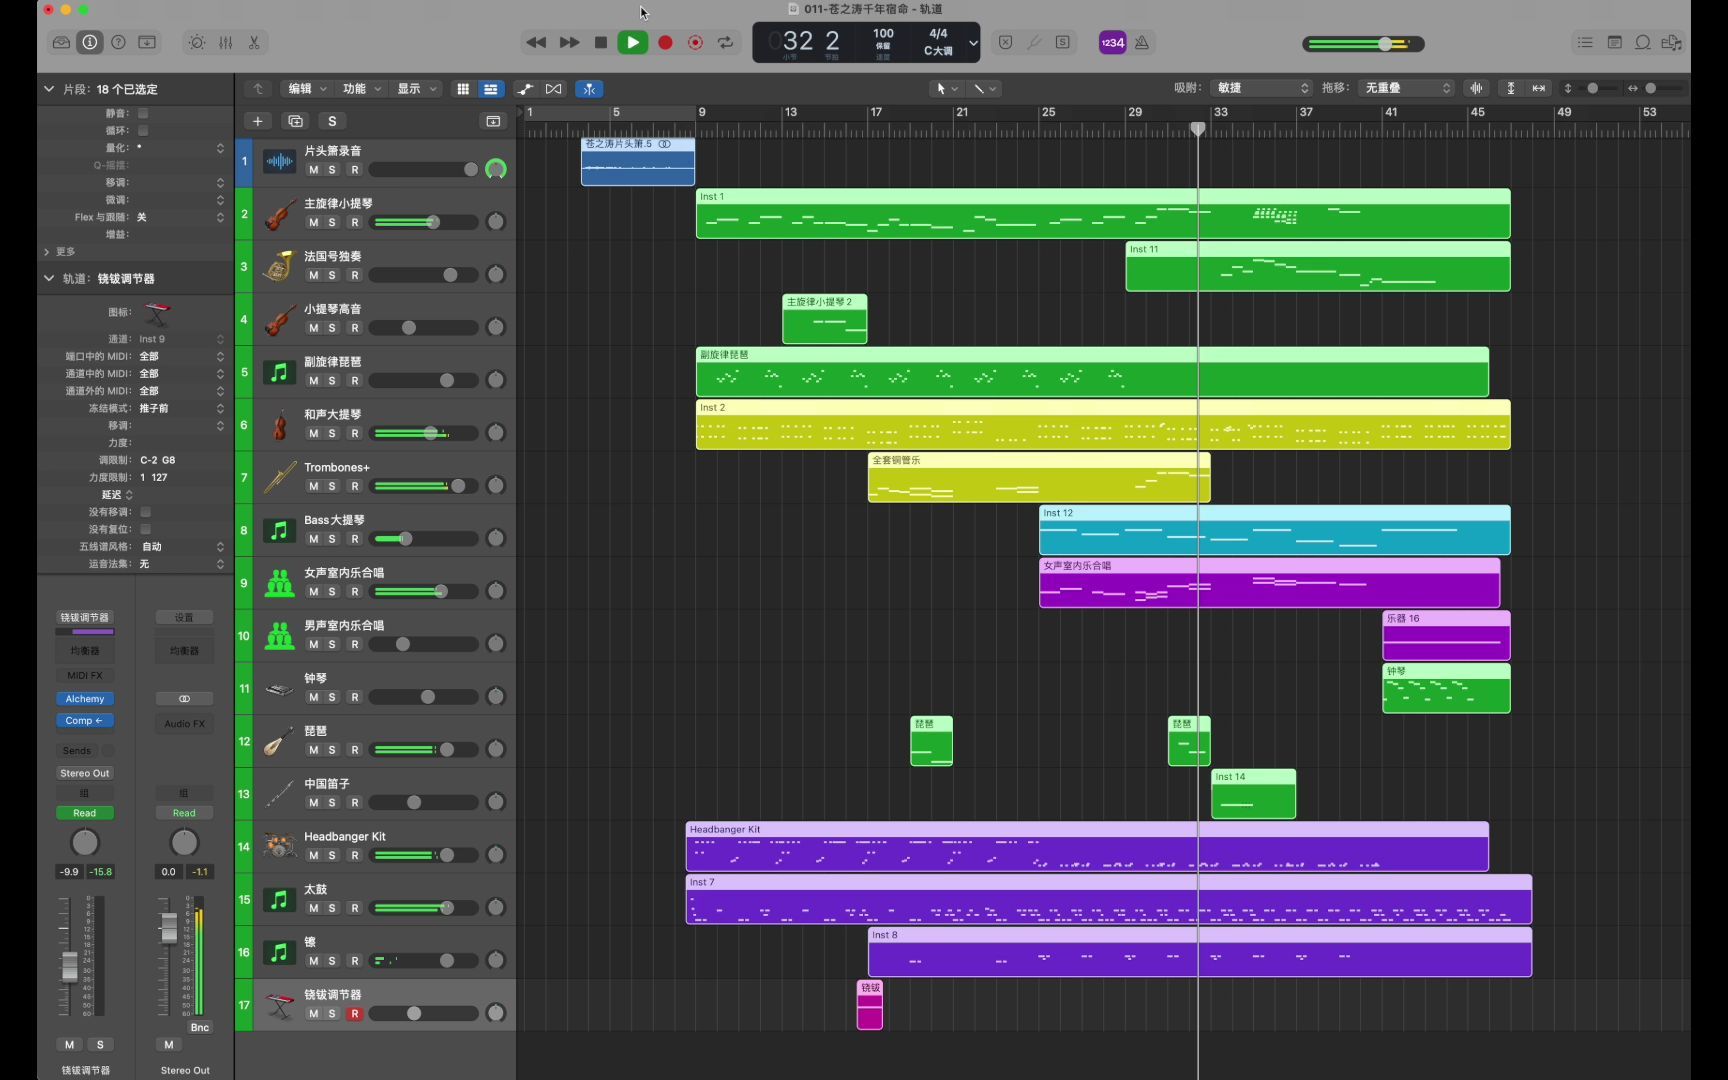
Task: Toggle the count-in 1234 button
Action: point(1112,42)
